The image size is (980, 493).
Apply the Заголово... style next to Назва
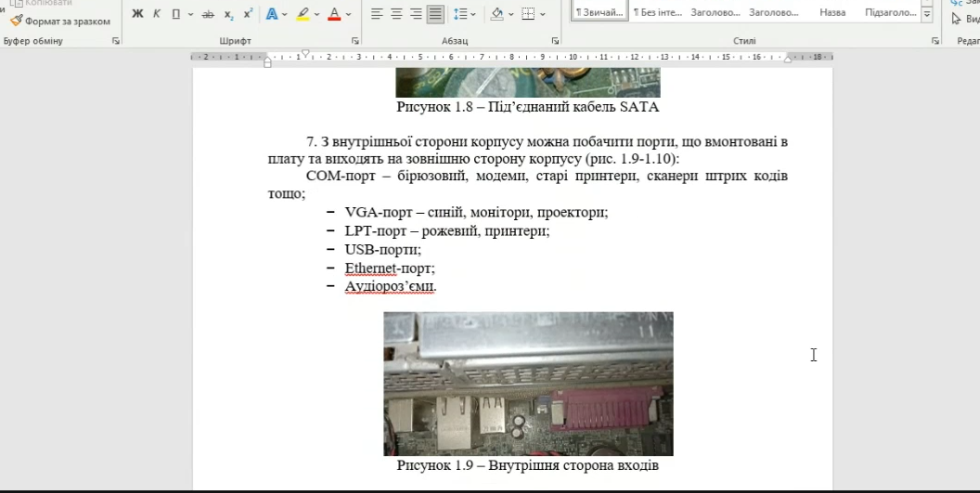[774, 12]
